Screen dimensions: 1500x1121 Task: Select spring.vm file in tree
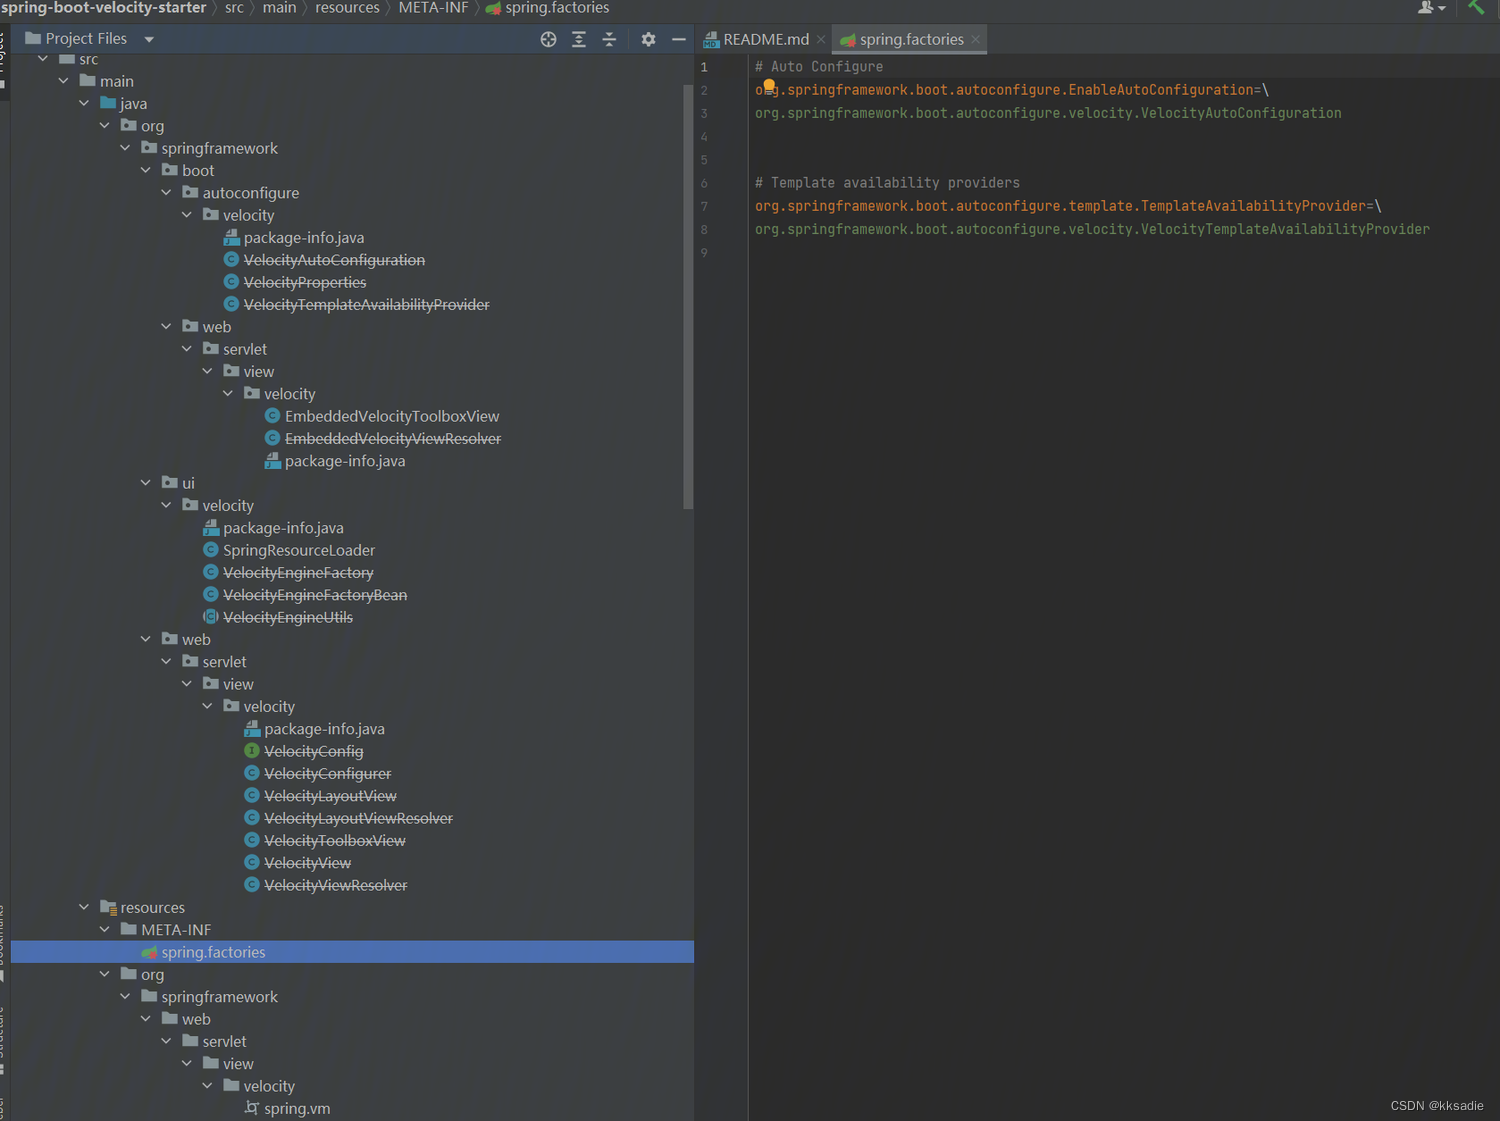(297, 1108)
